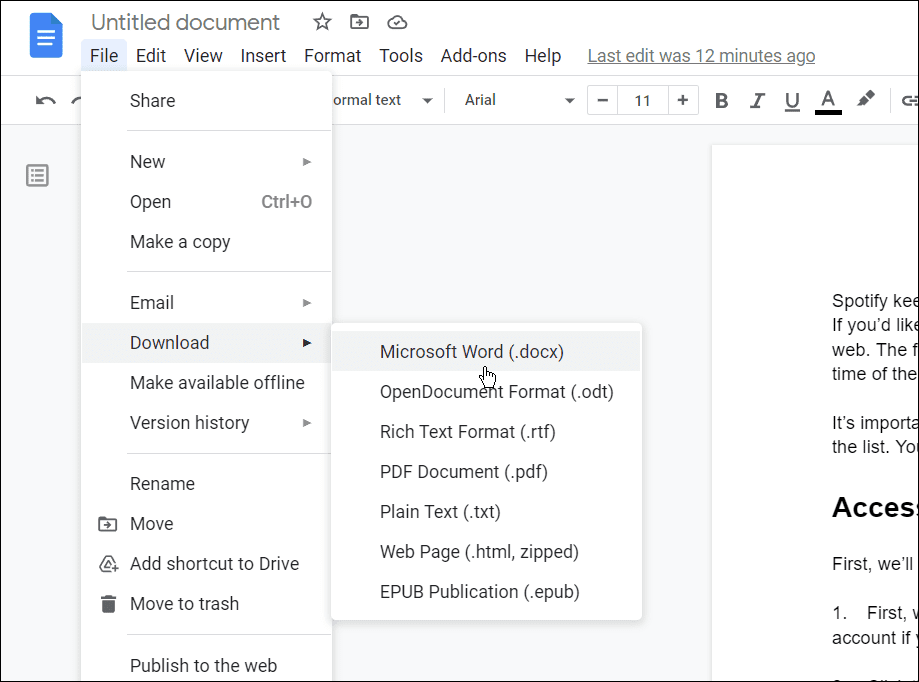This screenshot has height=682, width=919.
Task: Download as Microsoft Word (.docx)
Action: pos(486,352)
